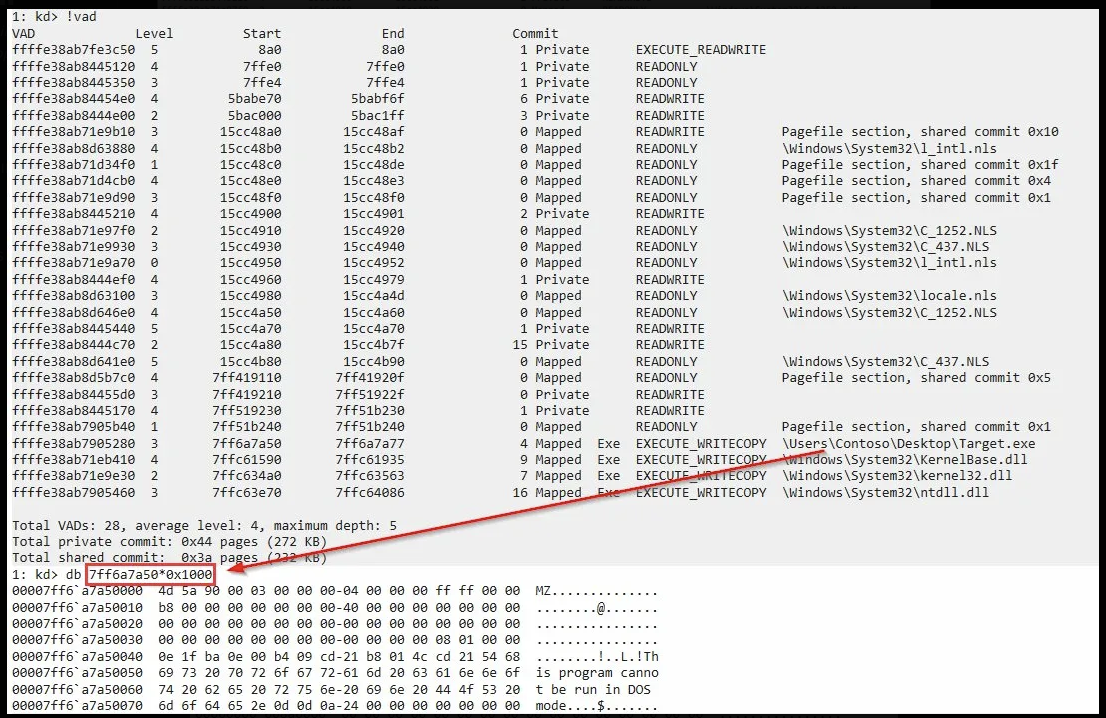Image resolution: width=1106 pixels, height=718 pixels.
Task: Click the Total VADs summary line
Action: tap(205, 526)
